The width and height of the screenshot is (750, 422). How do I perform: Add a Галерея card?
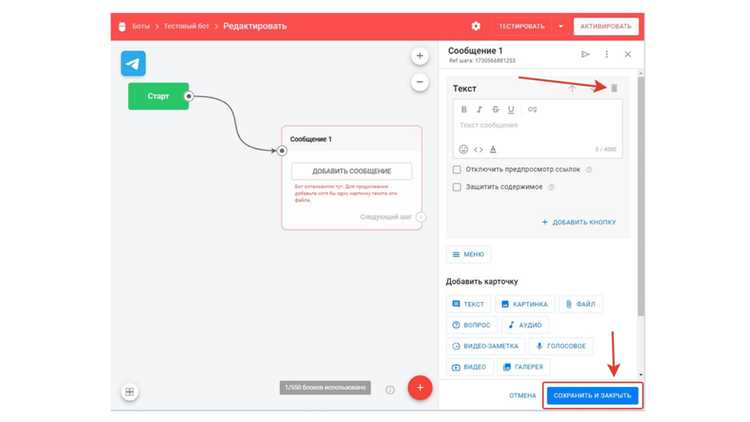[x=523, y=367]
